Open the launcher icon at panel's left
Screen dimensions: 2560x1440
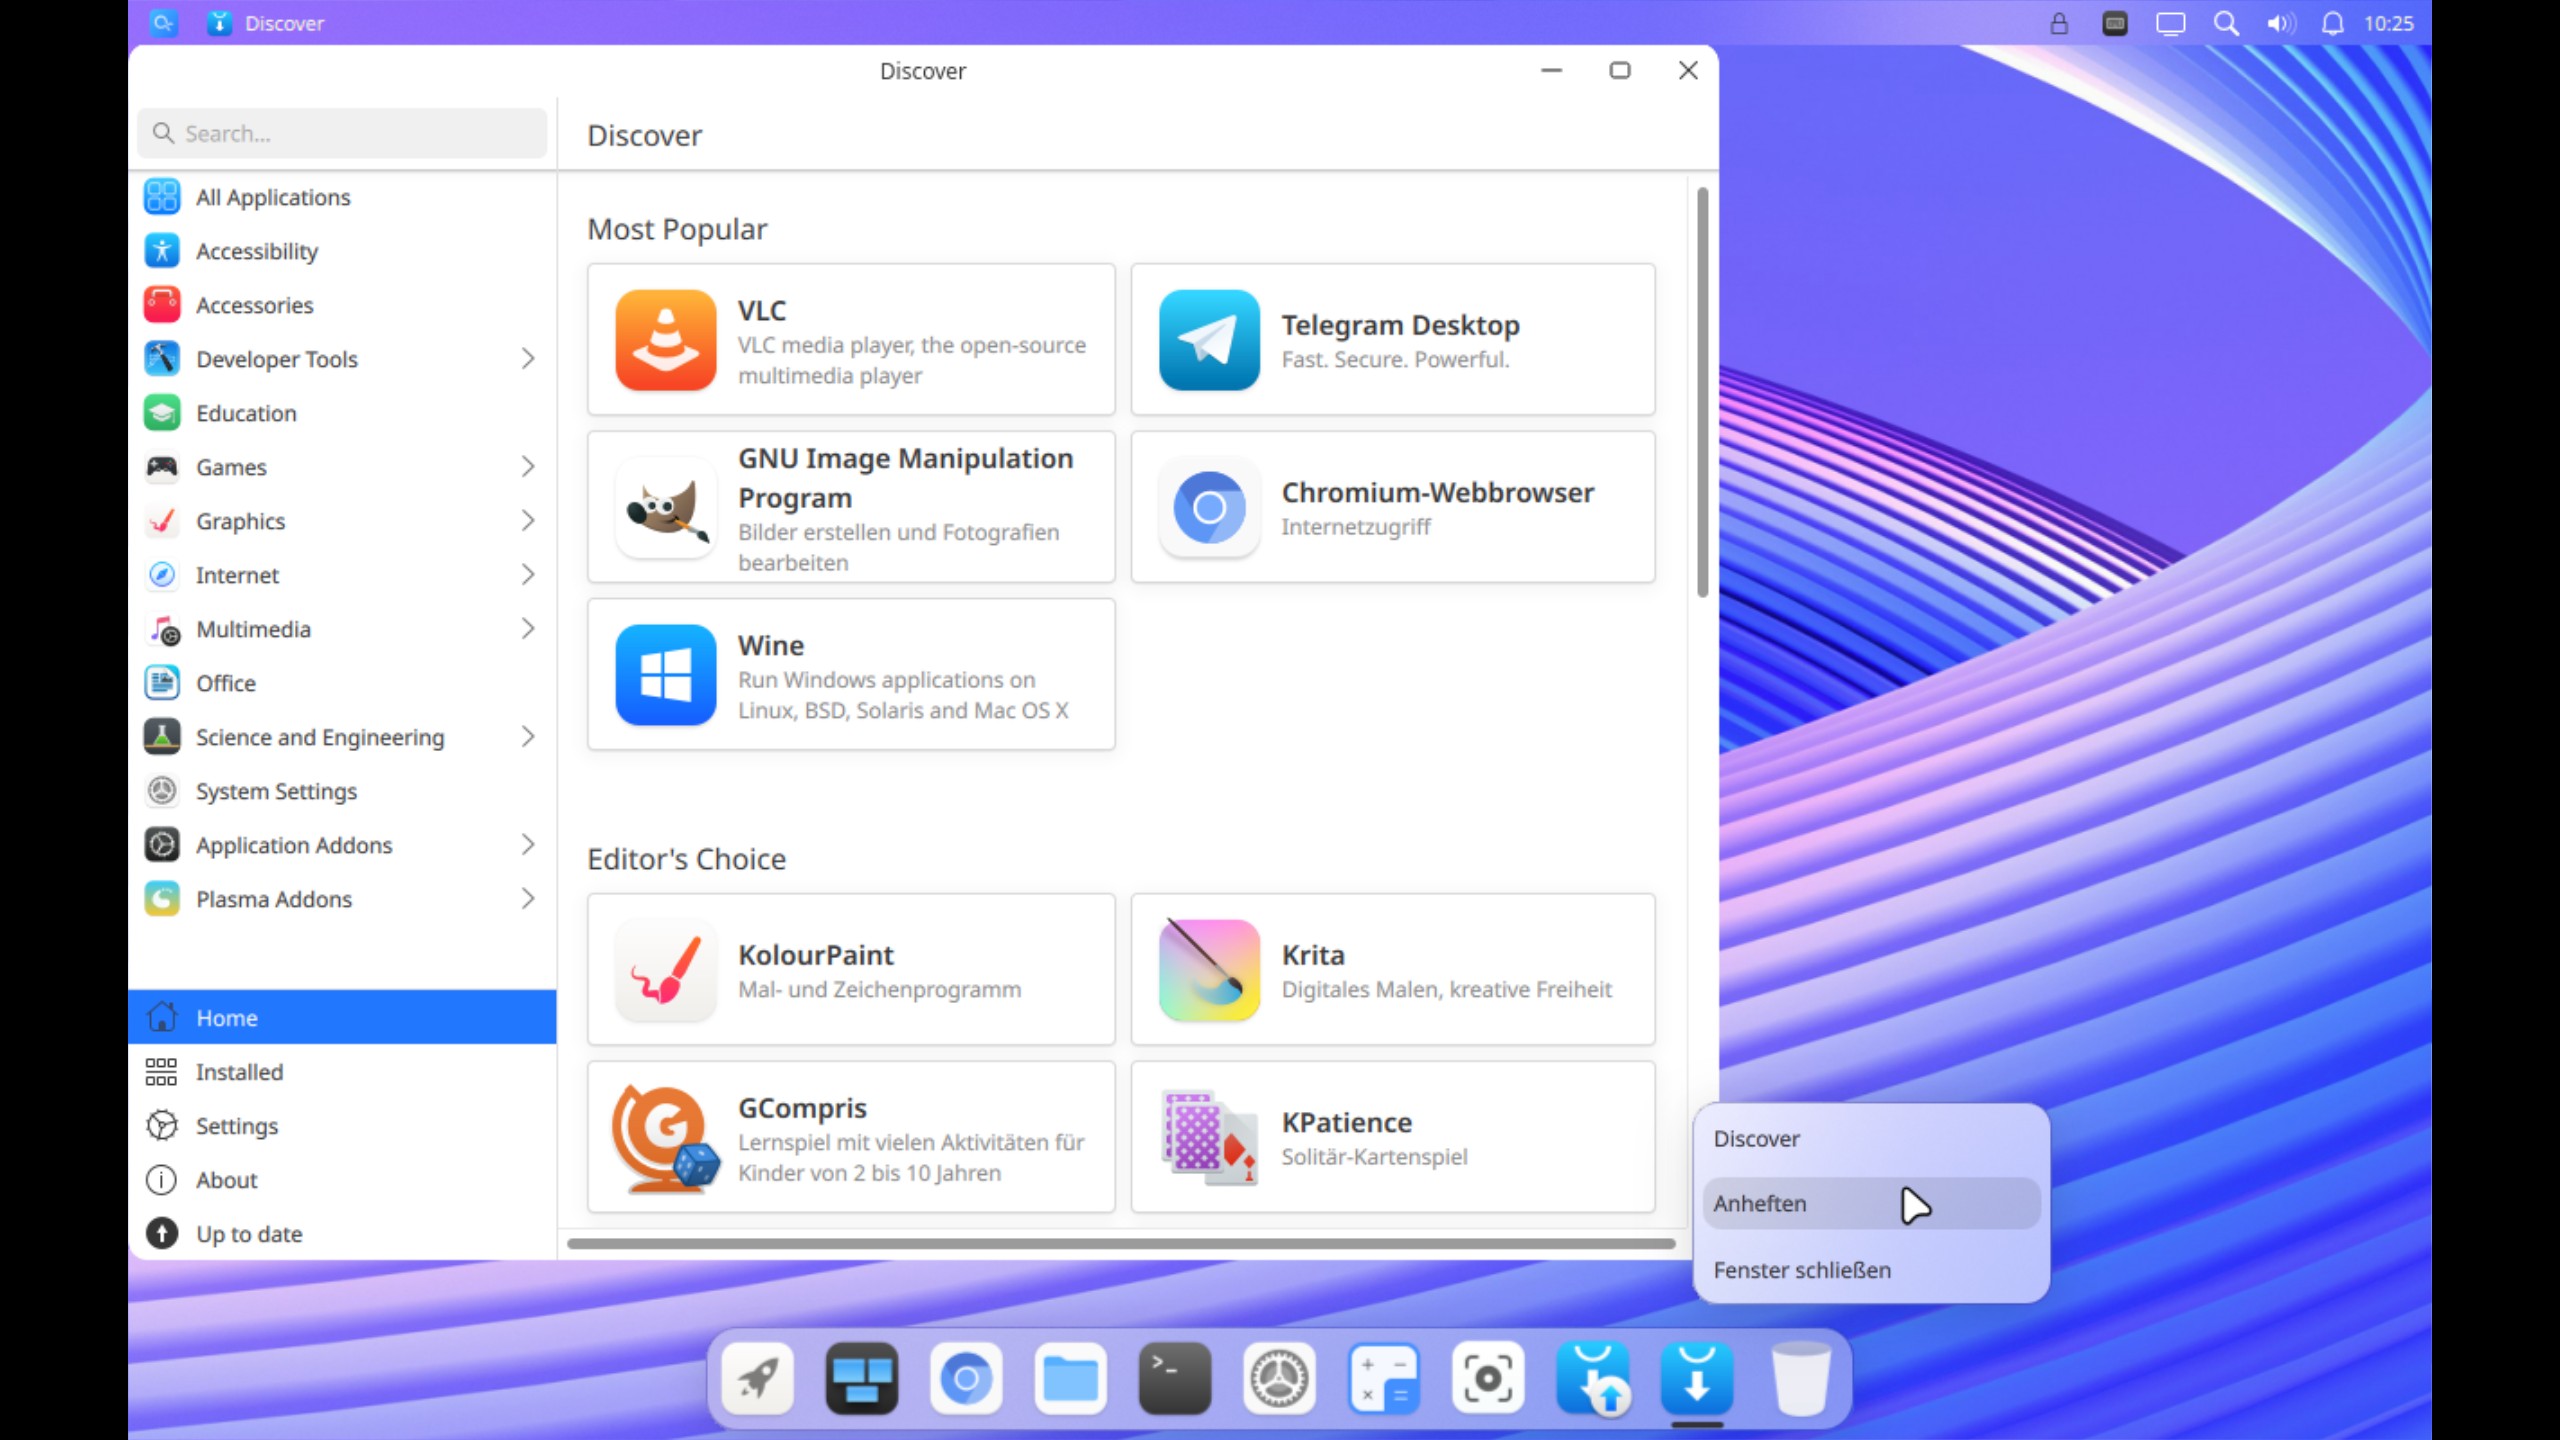tap(163, 23)
